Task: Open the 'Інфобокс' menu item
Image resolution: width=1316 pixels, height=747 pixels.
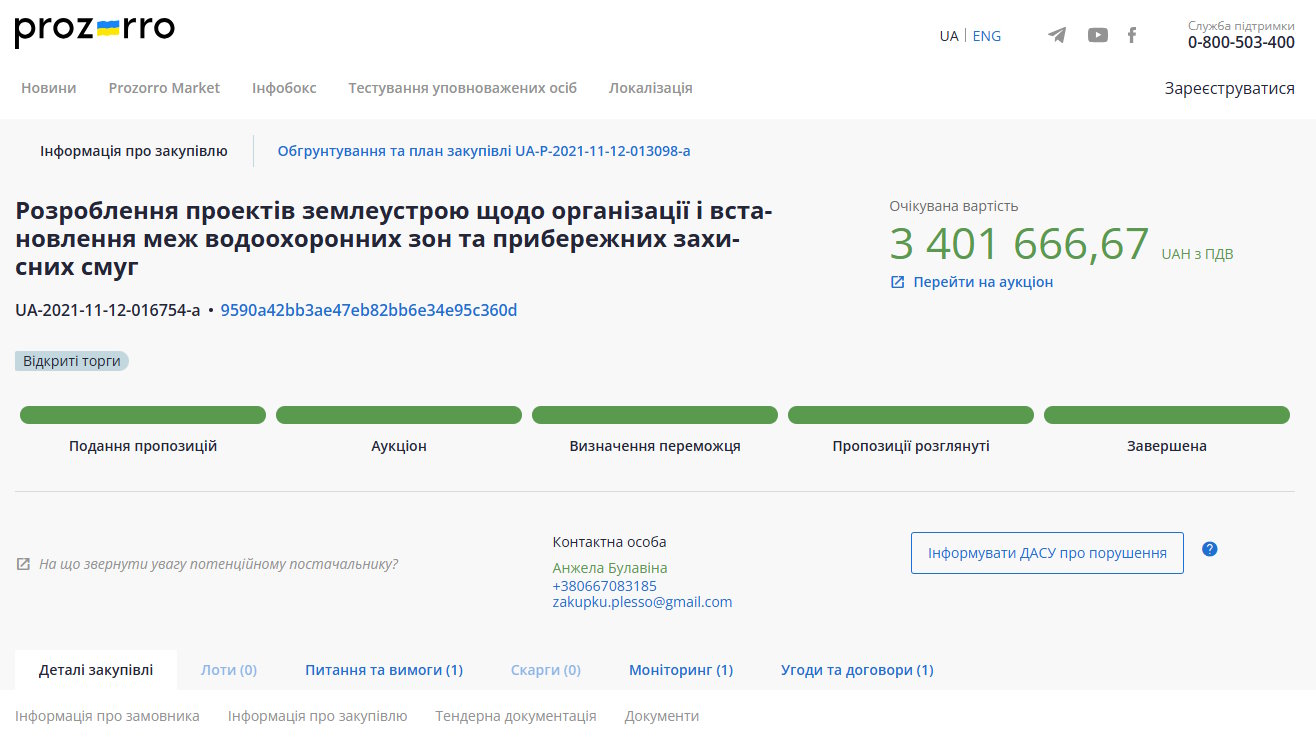Action: coord(284,88)
